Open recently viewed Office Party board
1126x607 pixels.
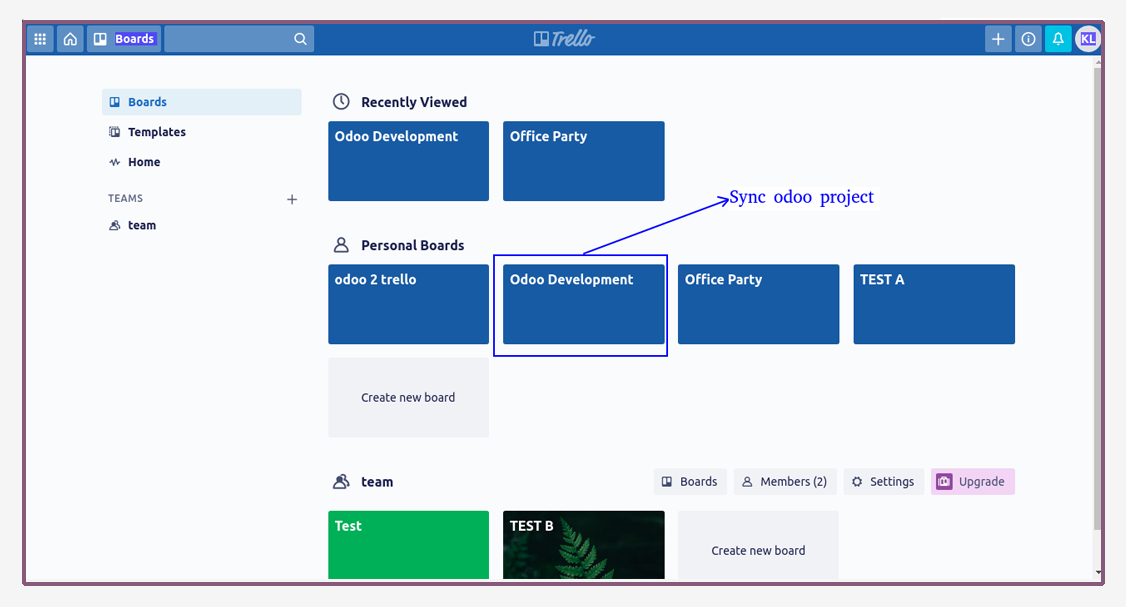click(584, 161)
